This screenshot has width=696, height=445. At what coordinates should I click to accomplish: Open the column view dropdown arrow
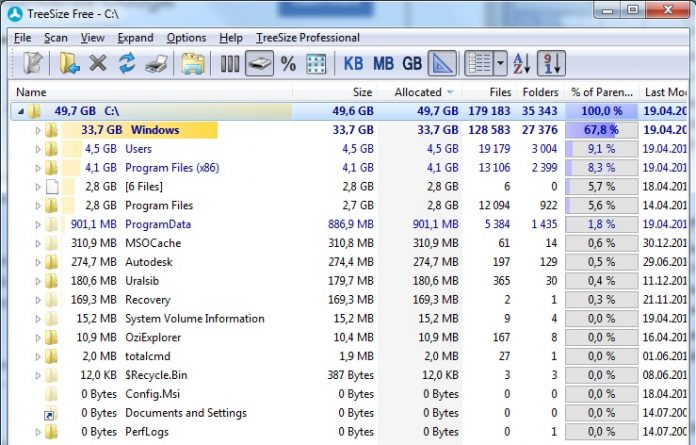[x=501, y=64]
